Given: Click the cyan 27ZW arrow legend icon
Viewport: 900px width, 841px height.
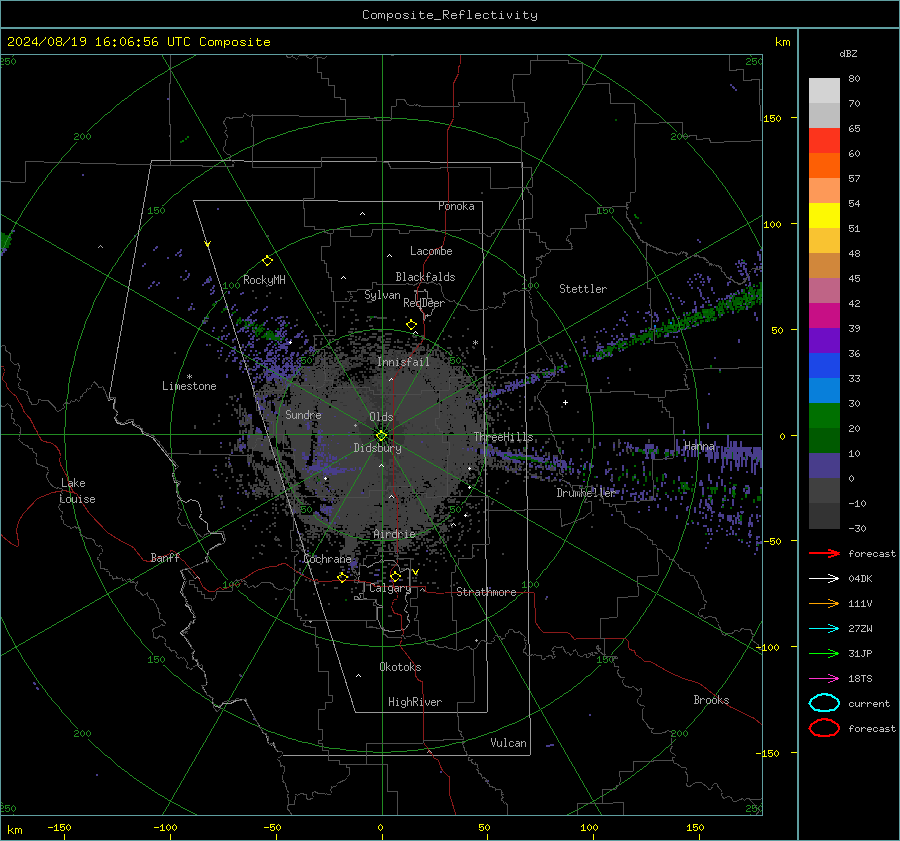Looking at the screenshot, I should 824,628.
